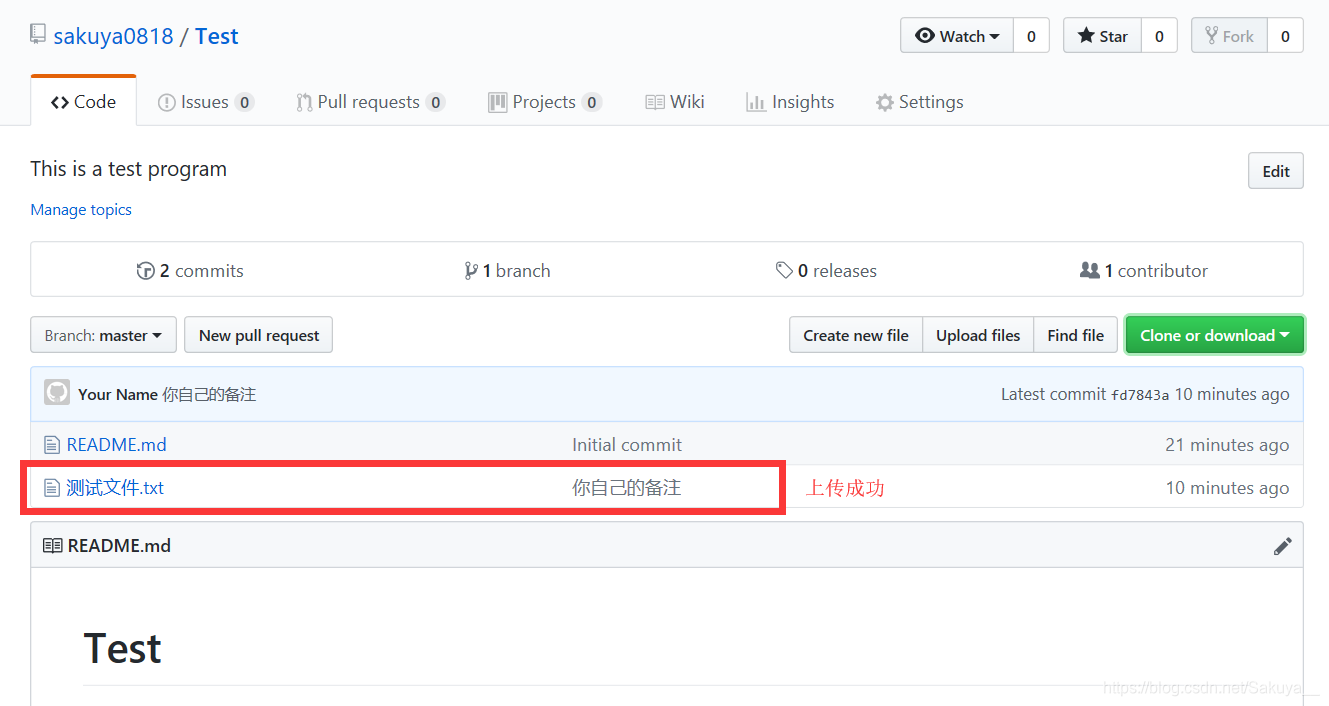Click the fork count next to Fork
The height and width of the screenshot is (706, 1329).
[x=1285, y=36]
